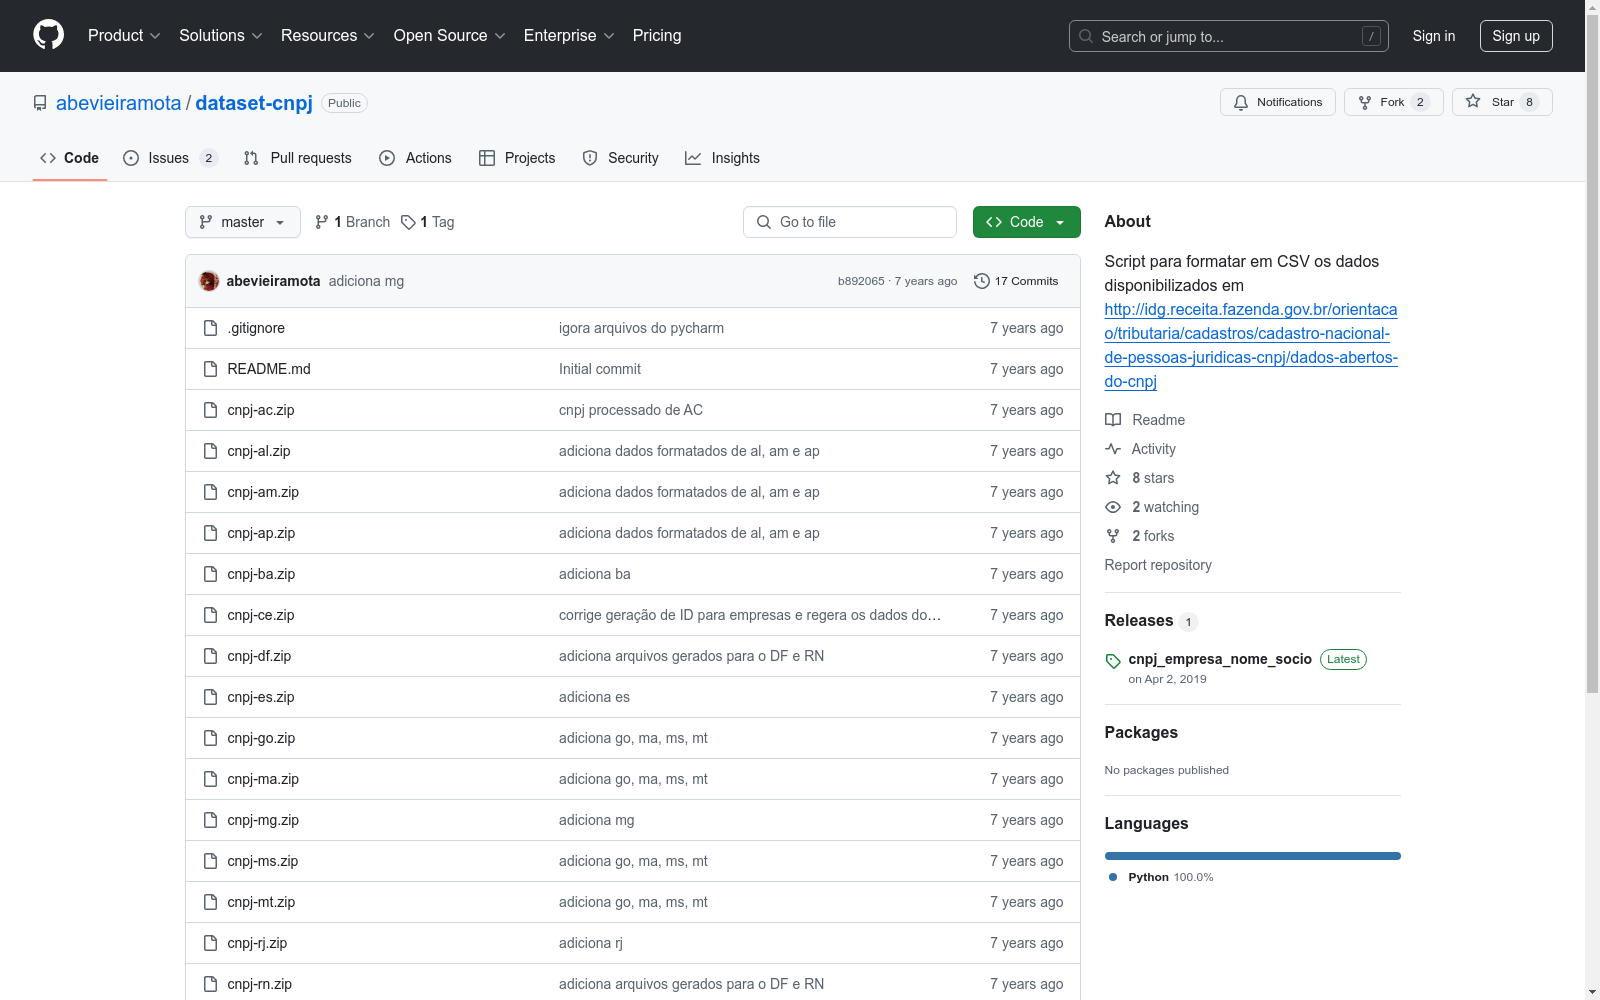Go to the GitHub homepage logo

(x=48, y=35)
